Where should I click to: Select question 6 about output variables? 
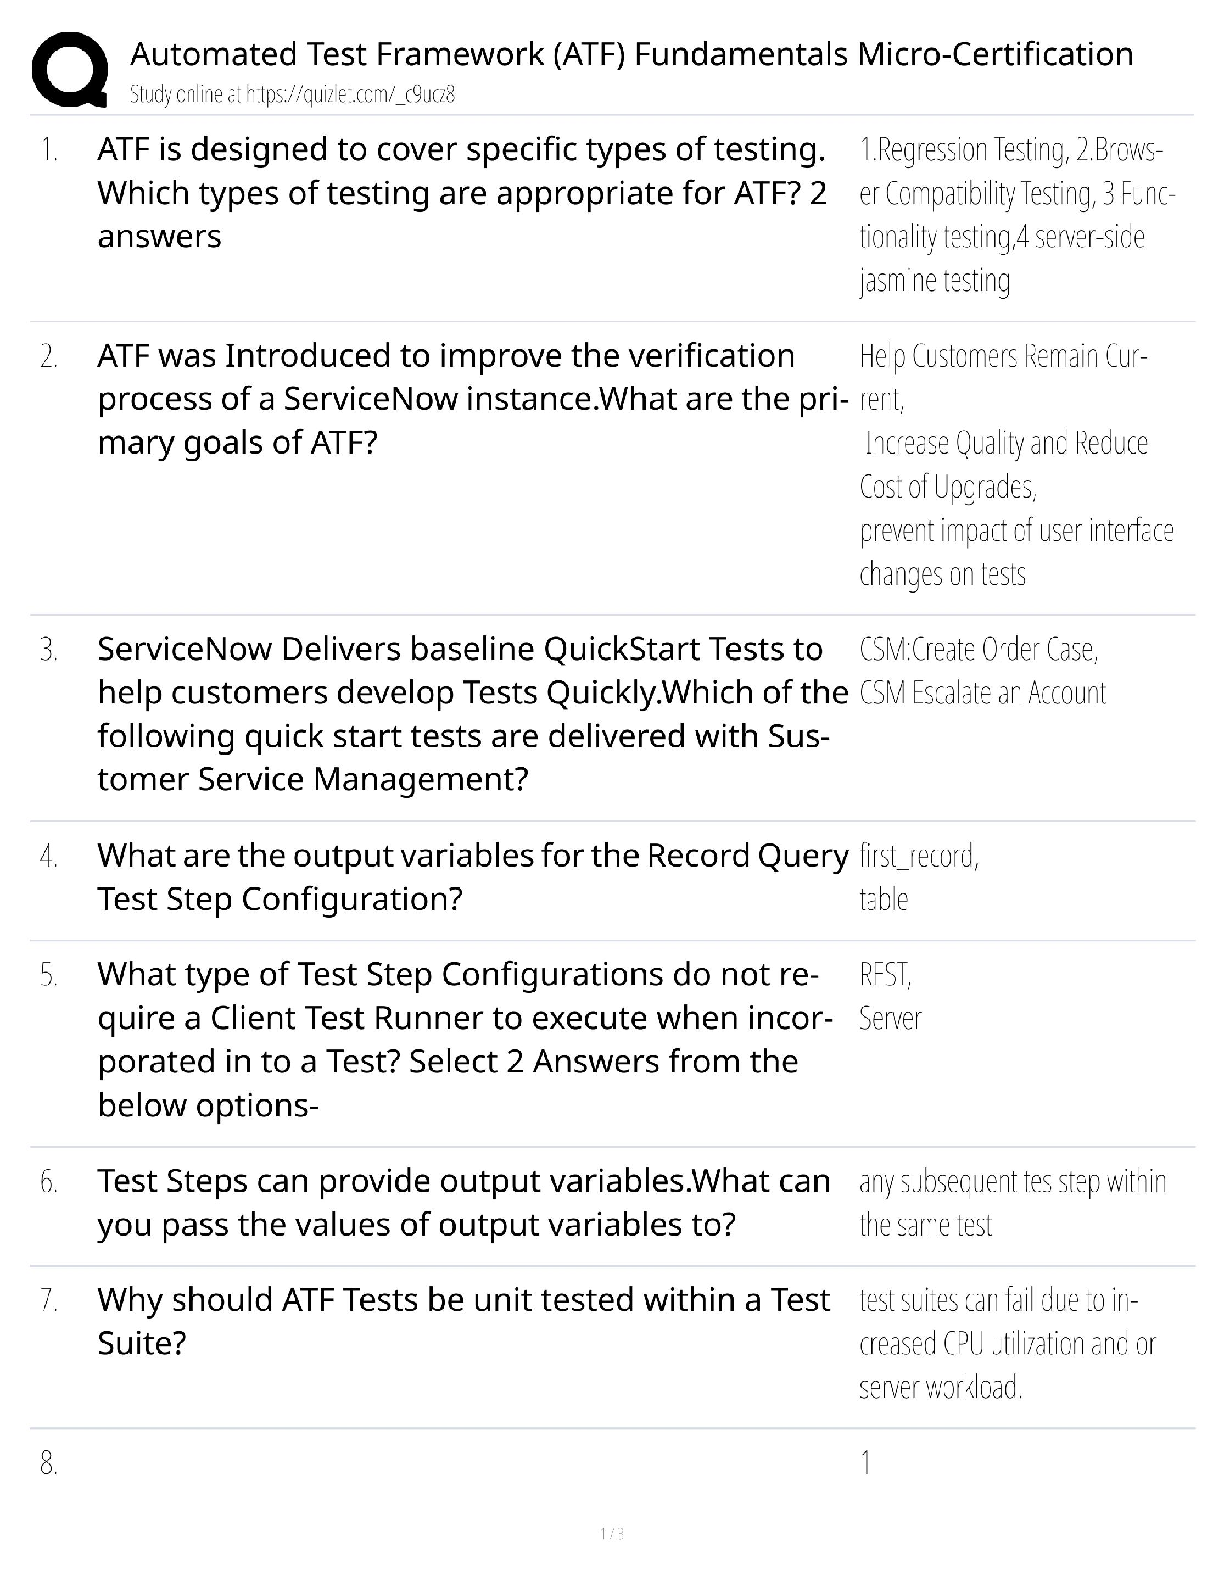click(463, 1203)
